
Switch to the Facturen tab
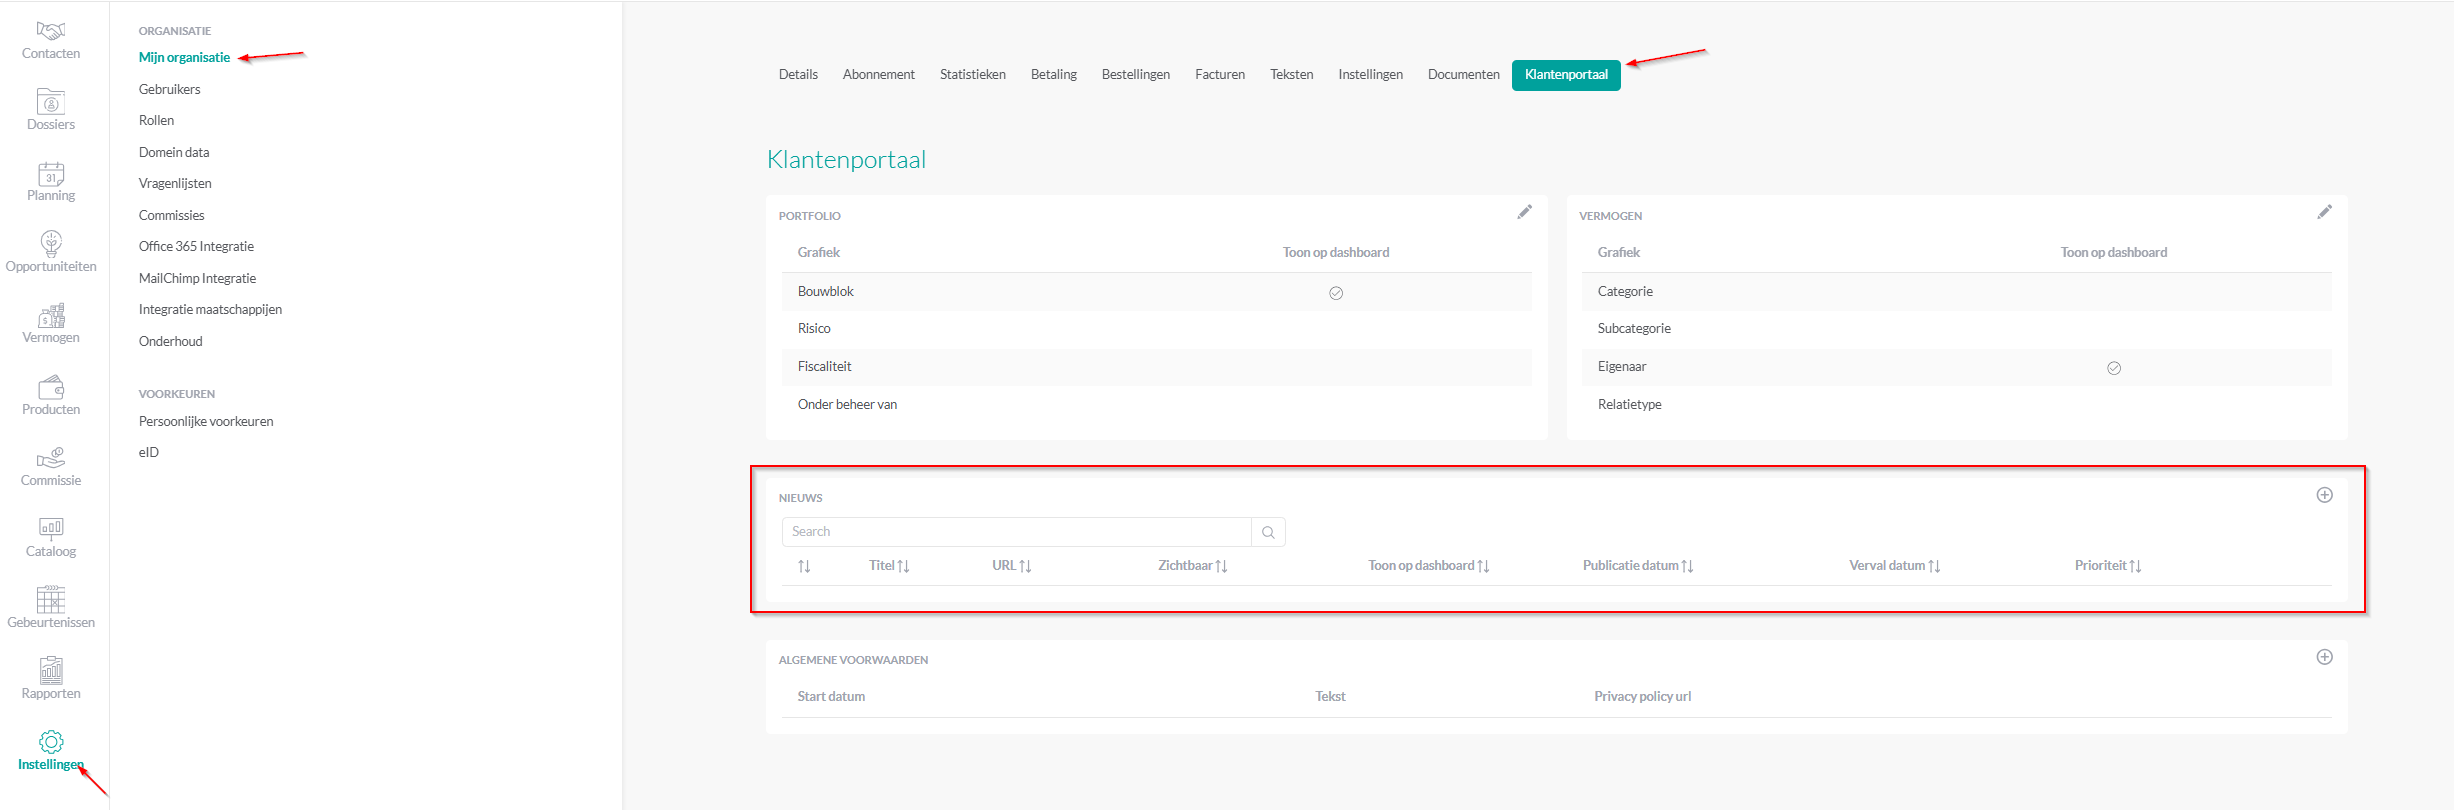coord(1219,75)
